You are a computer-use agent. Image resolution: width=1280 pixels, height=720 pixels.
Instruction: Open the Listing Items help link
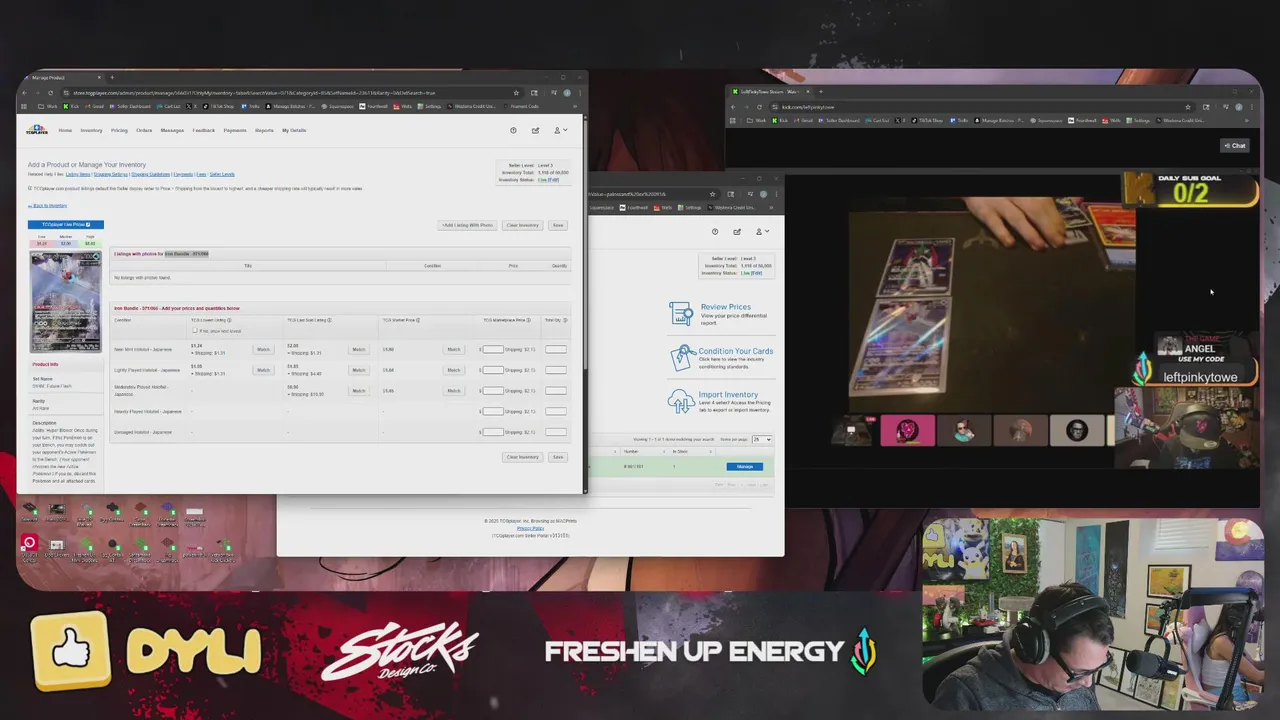(x=78, y=174)
